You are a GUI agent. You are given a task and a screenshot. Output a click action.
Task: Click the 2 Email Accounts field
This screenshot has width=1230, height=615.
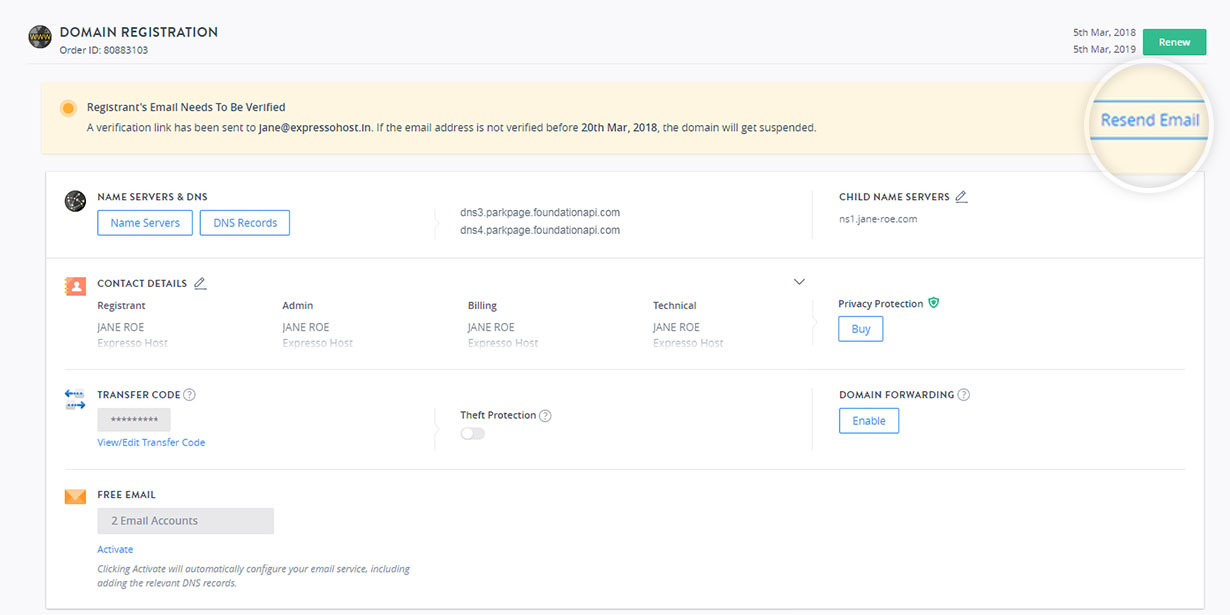point(185,521)
